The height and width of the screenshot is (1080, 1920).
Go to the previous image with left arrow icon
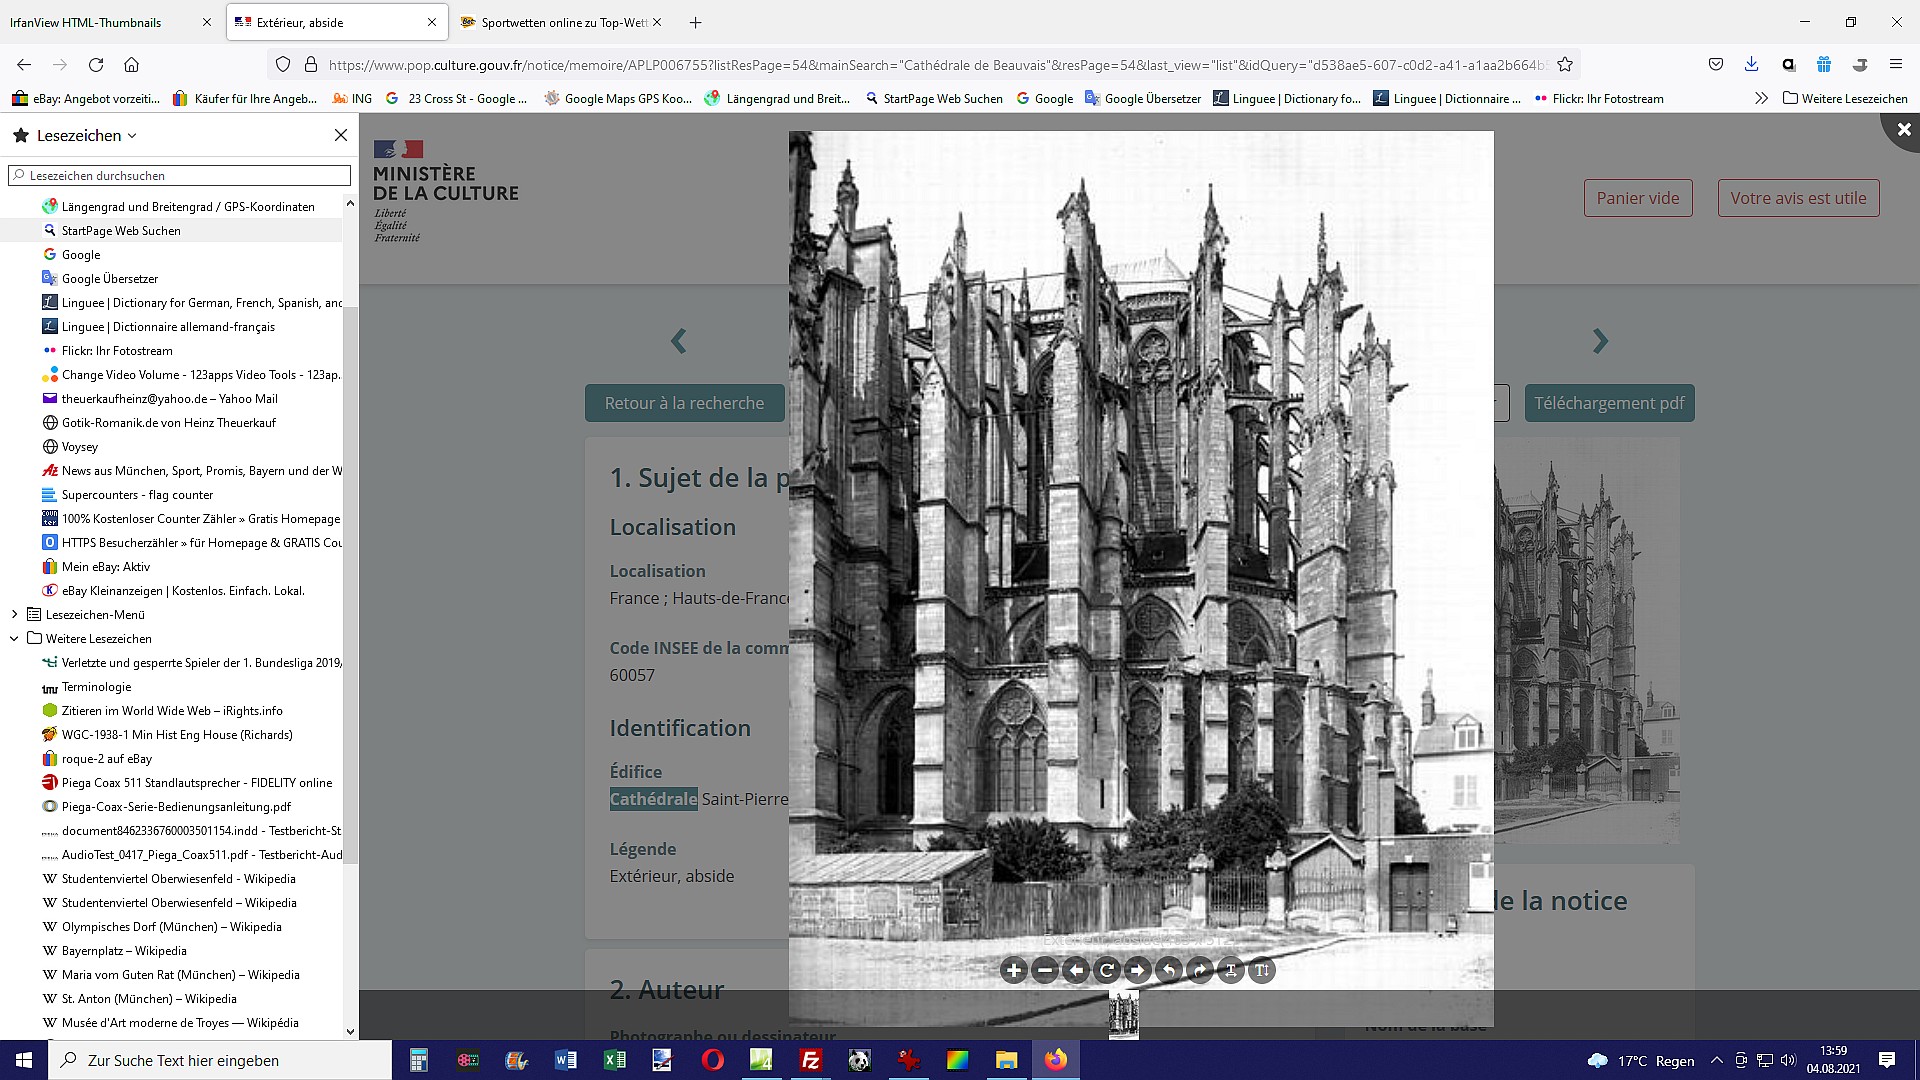click(x=1076, y=970)
